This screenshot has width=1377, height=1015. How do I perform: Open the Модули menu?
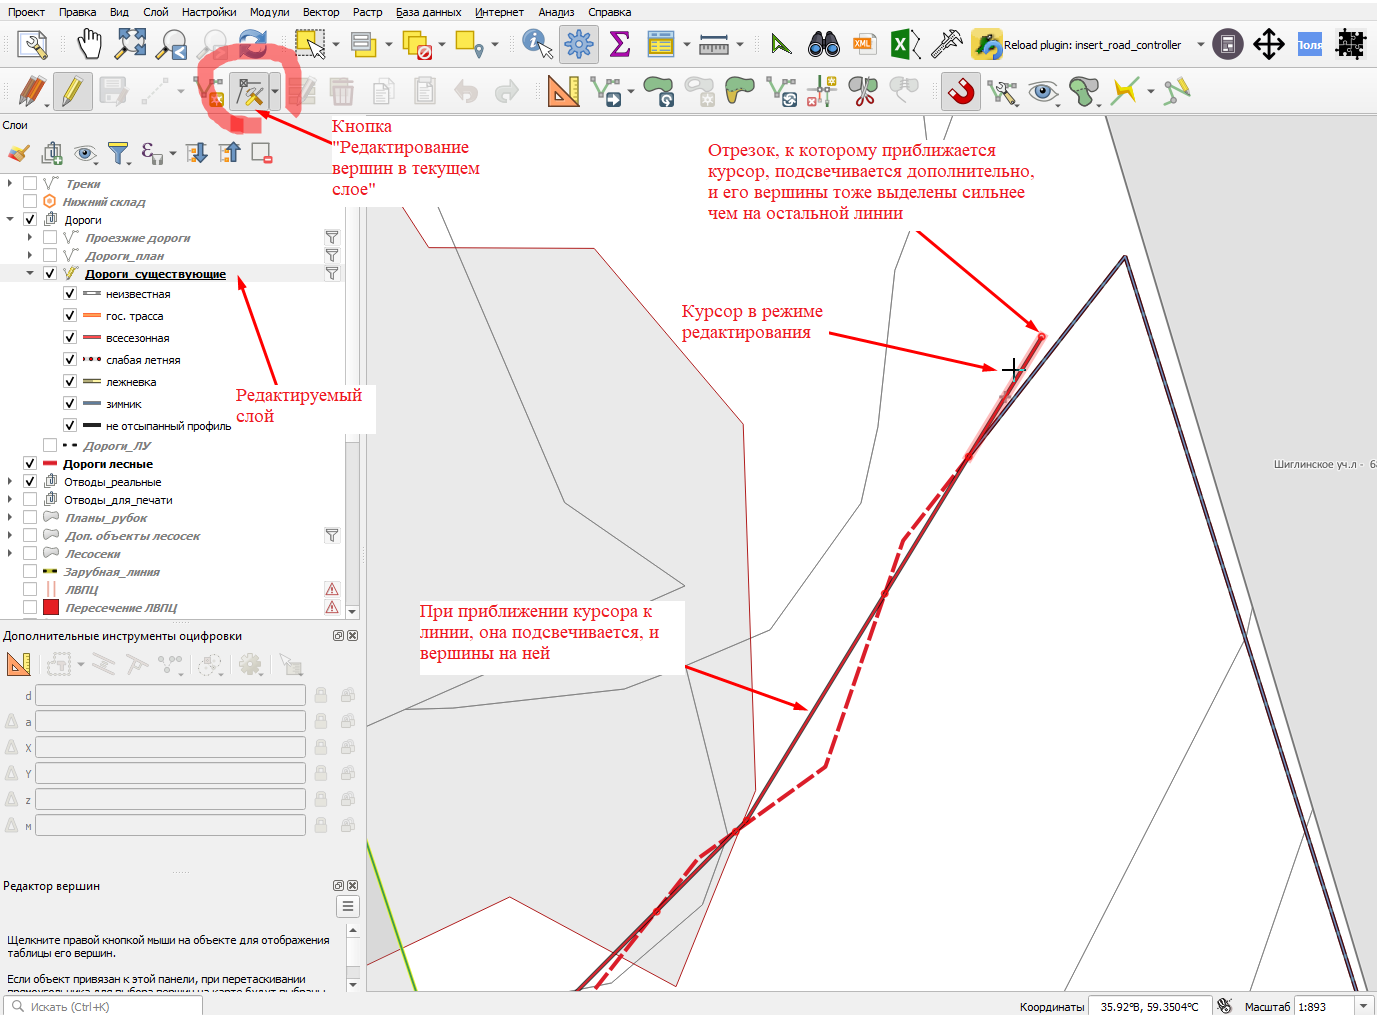pyautogui.click(x=270, y=12)
